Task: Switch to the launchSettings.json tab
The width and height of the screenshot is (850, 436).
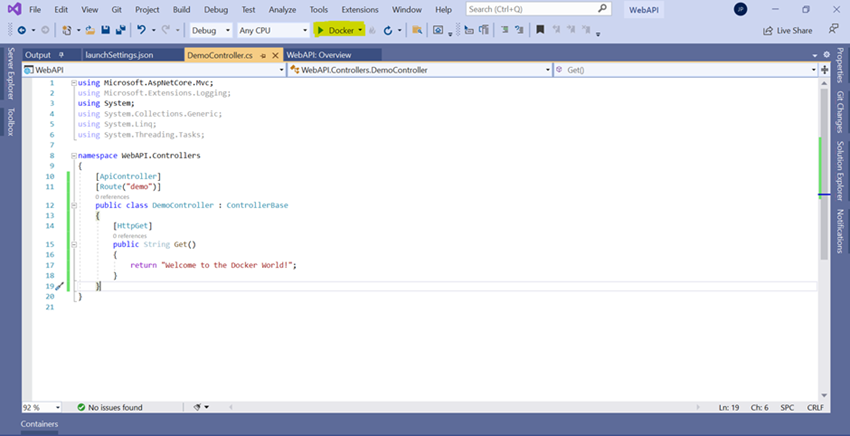Action: click(x=119, y=55)
